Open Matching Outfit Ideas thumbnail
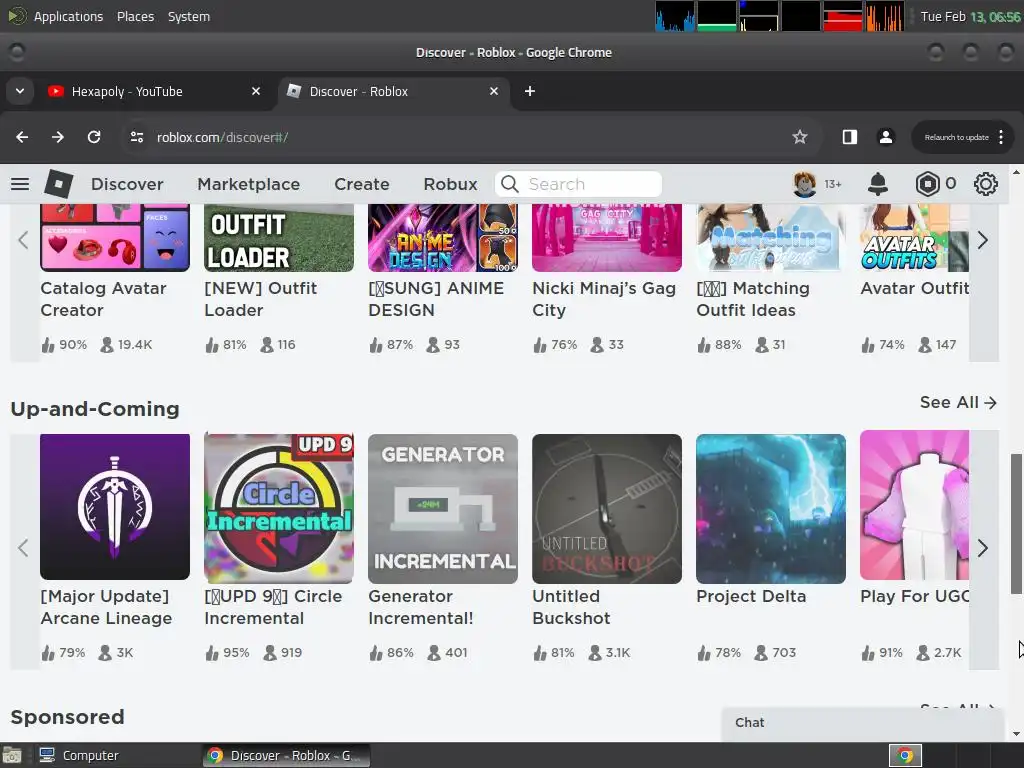 [771, 238]
